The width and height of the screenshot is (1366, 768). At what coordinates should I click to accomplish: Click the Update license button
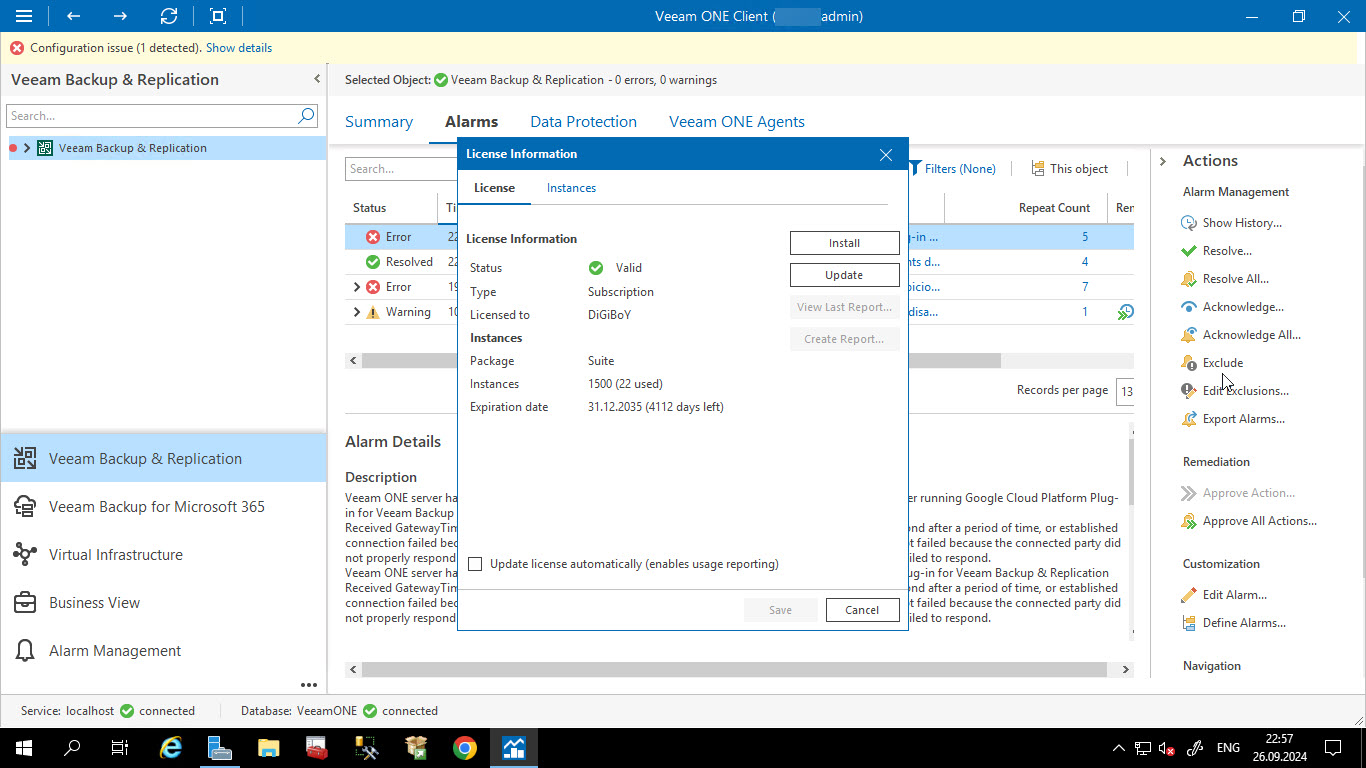coord(844,275)
